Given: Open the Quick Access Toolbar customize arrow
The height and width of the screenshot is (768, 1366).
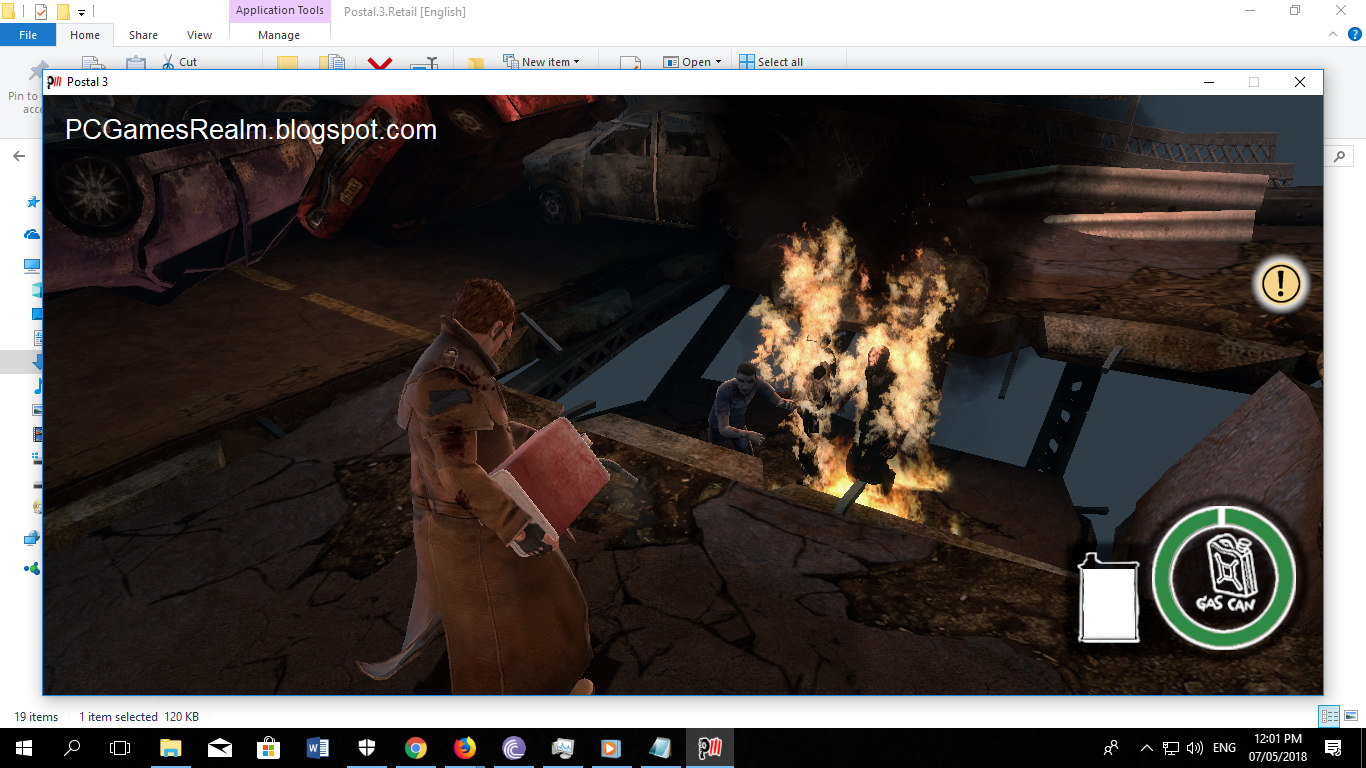Looking at the screenshot, I should tap(81, 12).
